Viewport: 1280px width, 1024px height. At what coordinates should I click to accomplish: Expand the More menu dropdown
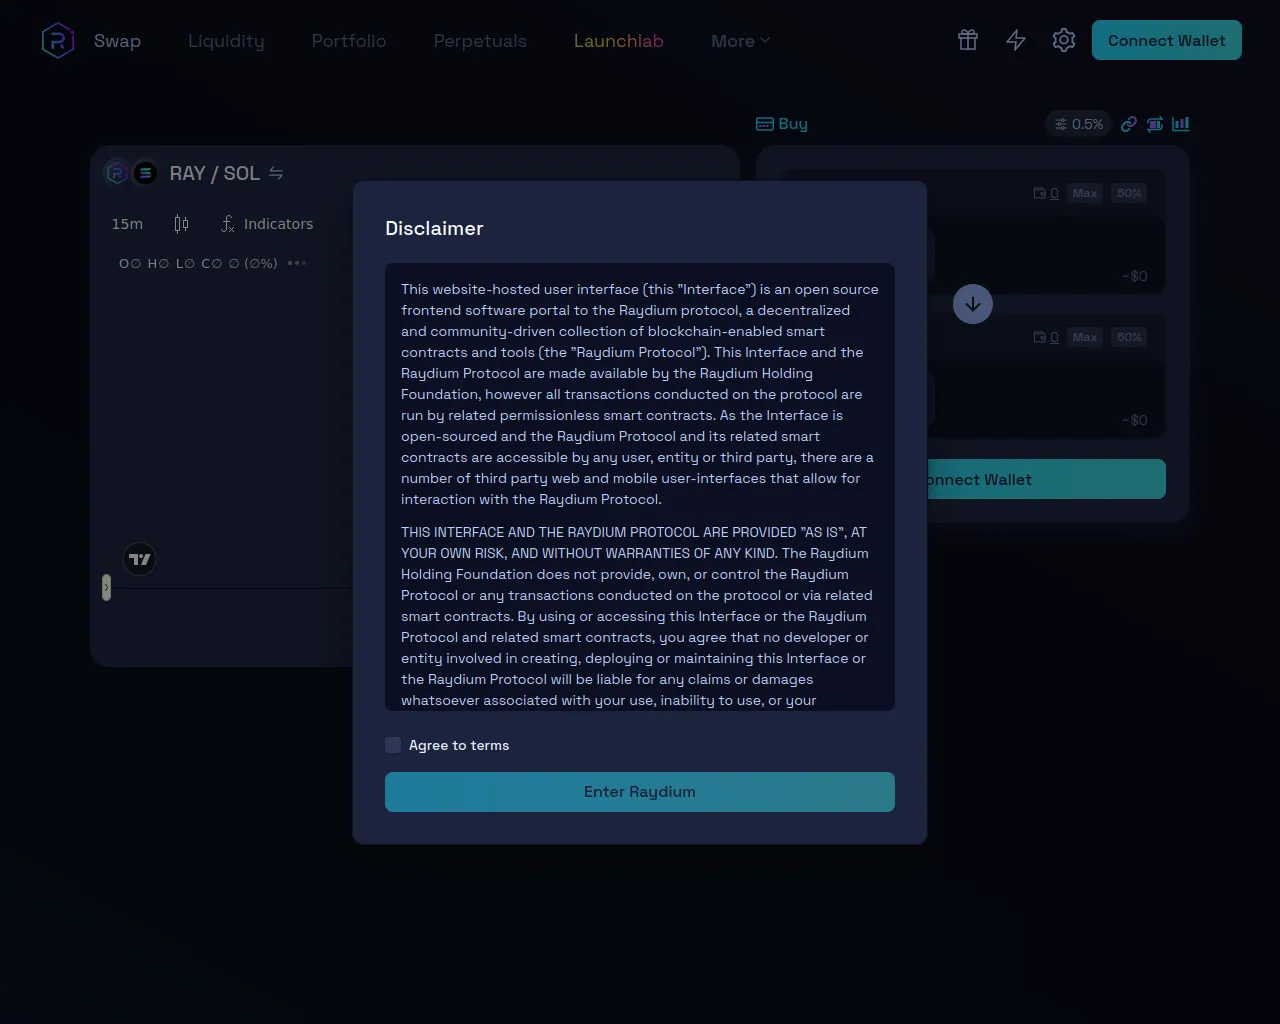pos(740,41)
